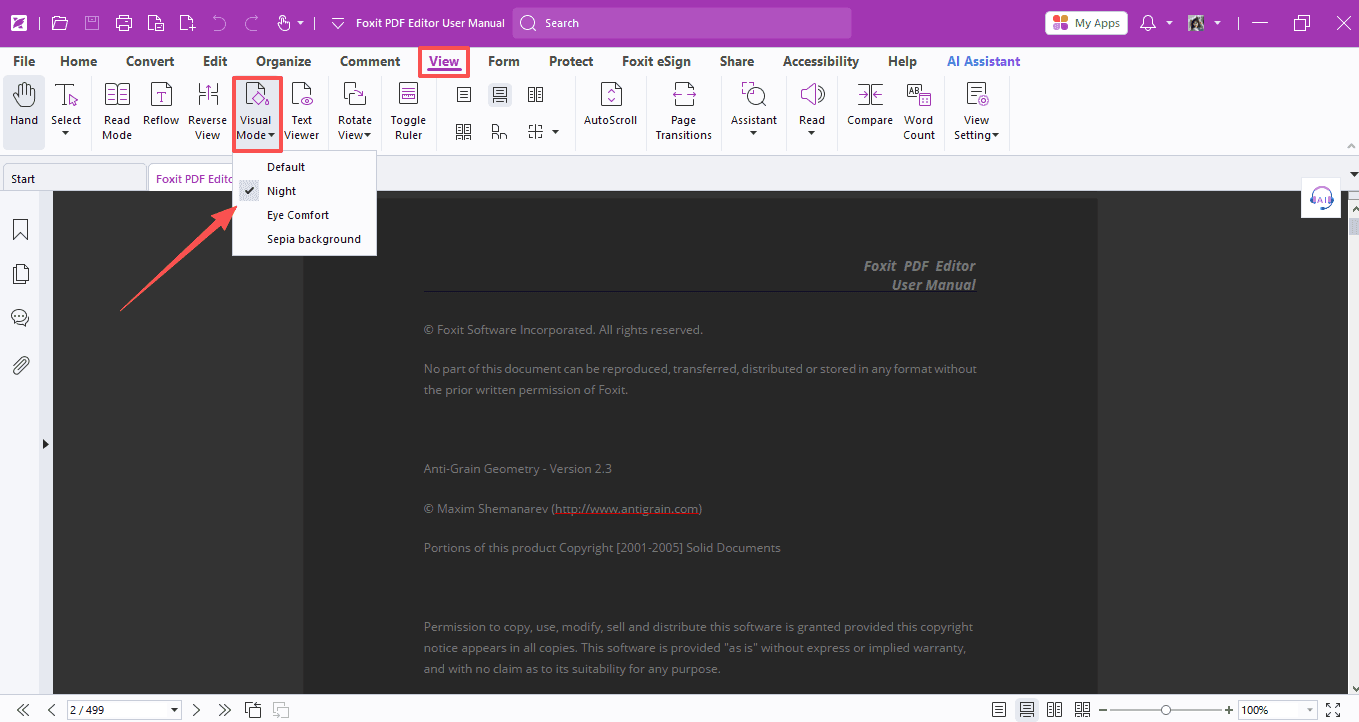
Task: Choose Eye Comfort visual mode
Action: (x=304, y=215)
